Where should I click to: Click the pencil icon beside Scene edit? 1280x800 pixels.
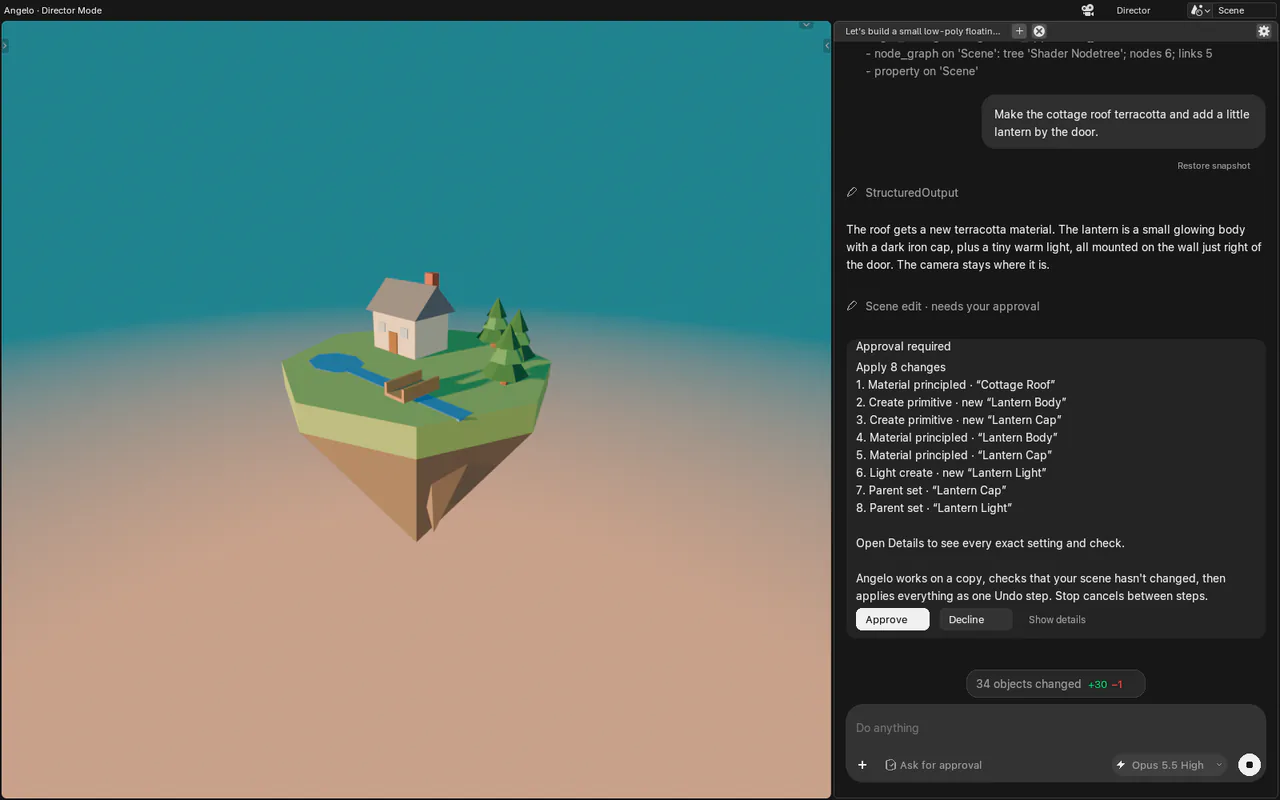pyautogui.click(x=852, y=306)
